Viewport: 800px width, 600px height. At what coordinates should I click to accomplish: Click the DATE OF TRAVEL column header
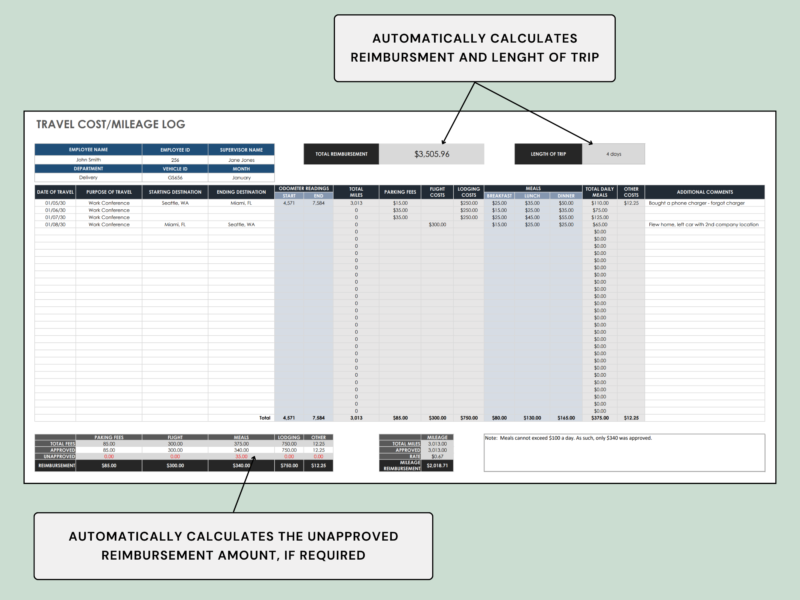55,192
